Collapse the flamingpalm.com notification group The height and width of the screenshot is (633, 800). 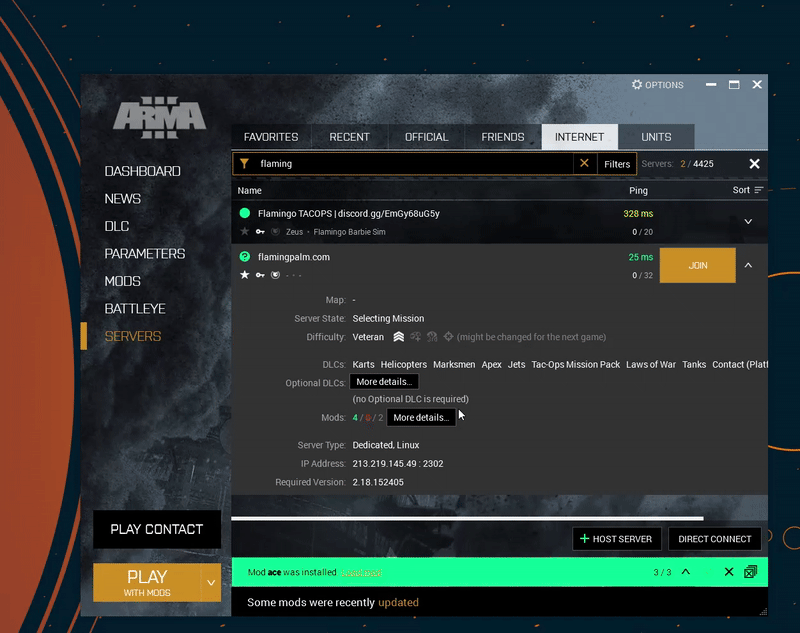pyautogui.click(x=685, y=572)
